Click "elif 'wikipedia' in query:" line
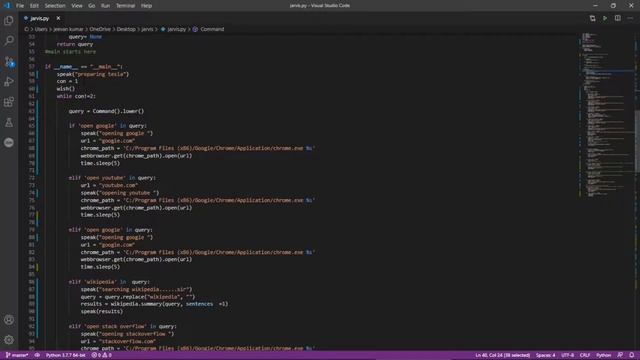The image size is (640, 360). [109, 282]
